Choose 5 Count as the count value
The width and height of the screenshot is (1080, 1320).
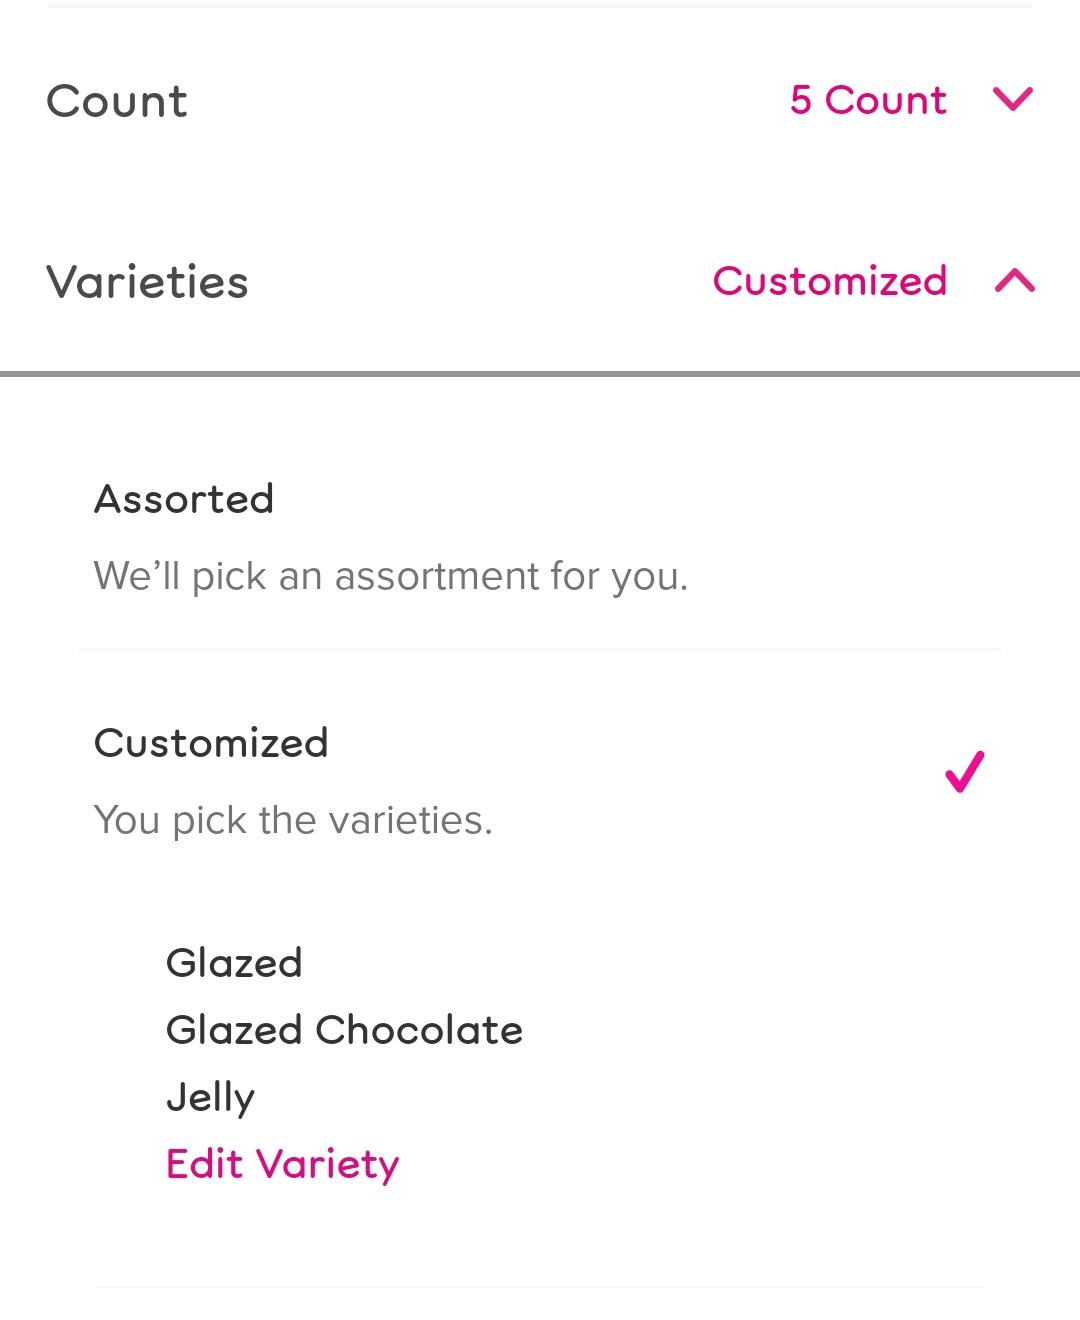(x=866, y=100)
